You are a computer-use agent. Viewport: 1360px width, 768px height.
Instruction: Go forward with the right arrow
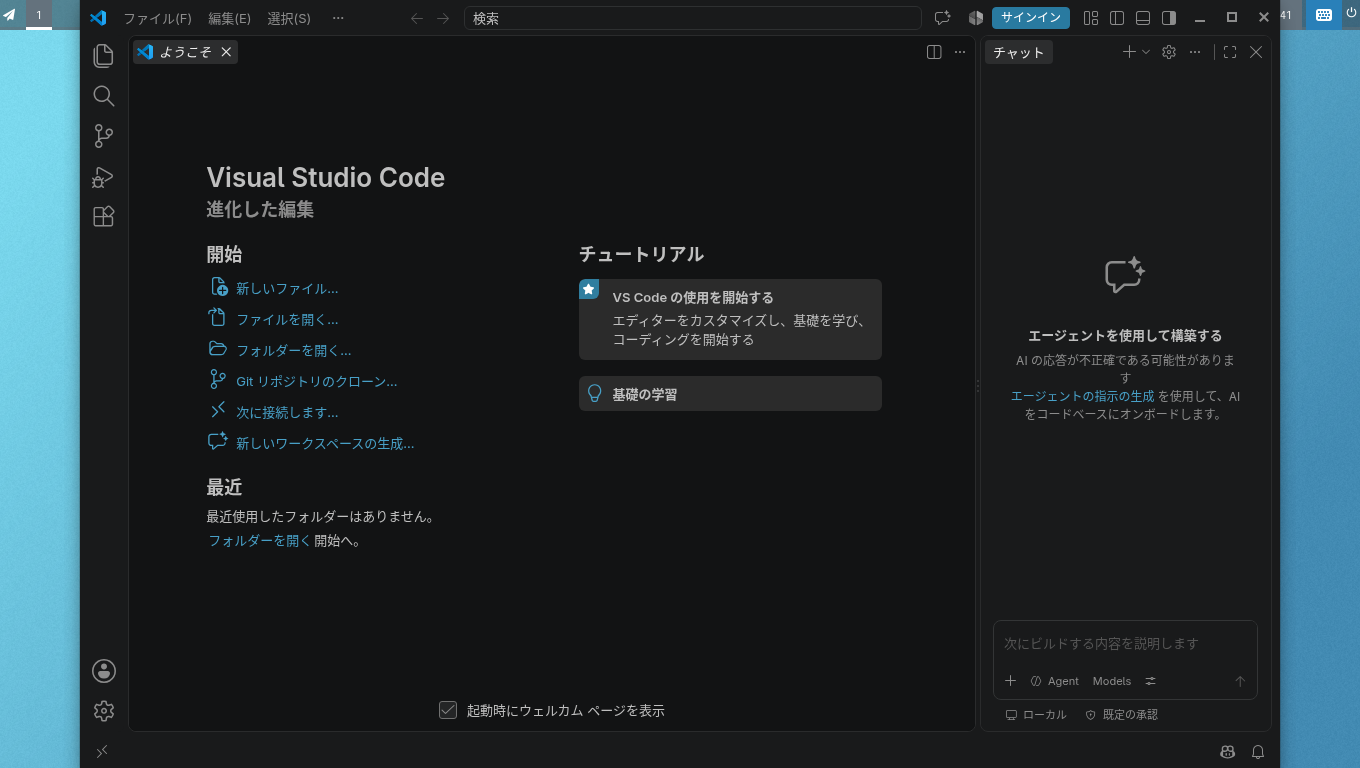point(443,18)
